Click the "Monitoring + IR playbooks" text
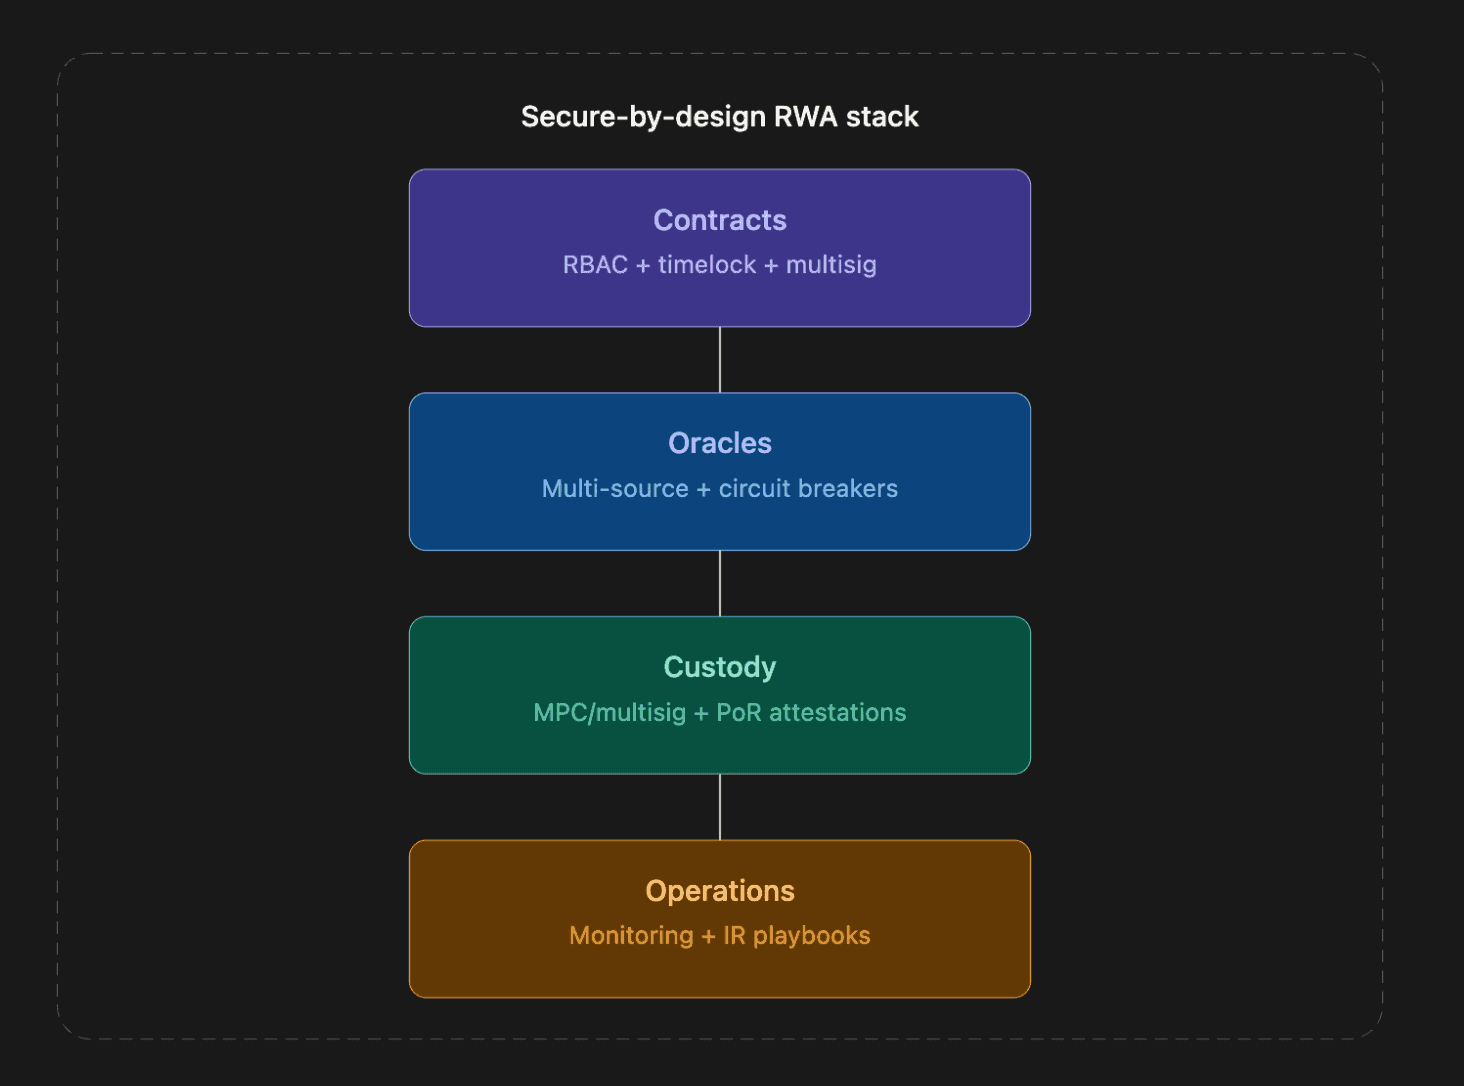This screenshot has width=1464, height=1086. (x=720, y=936)
